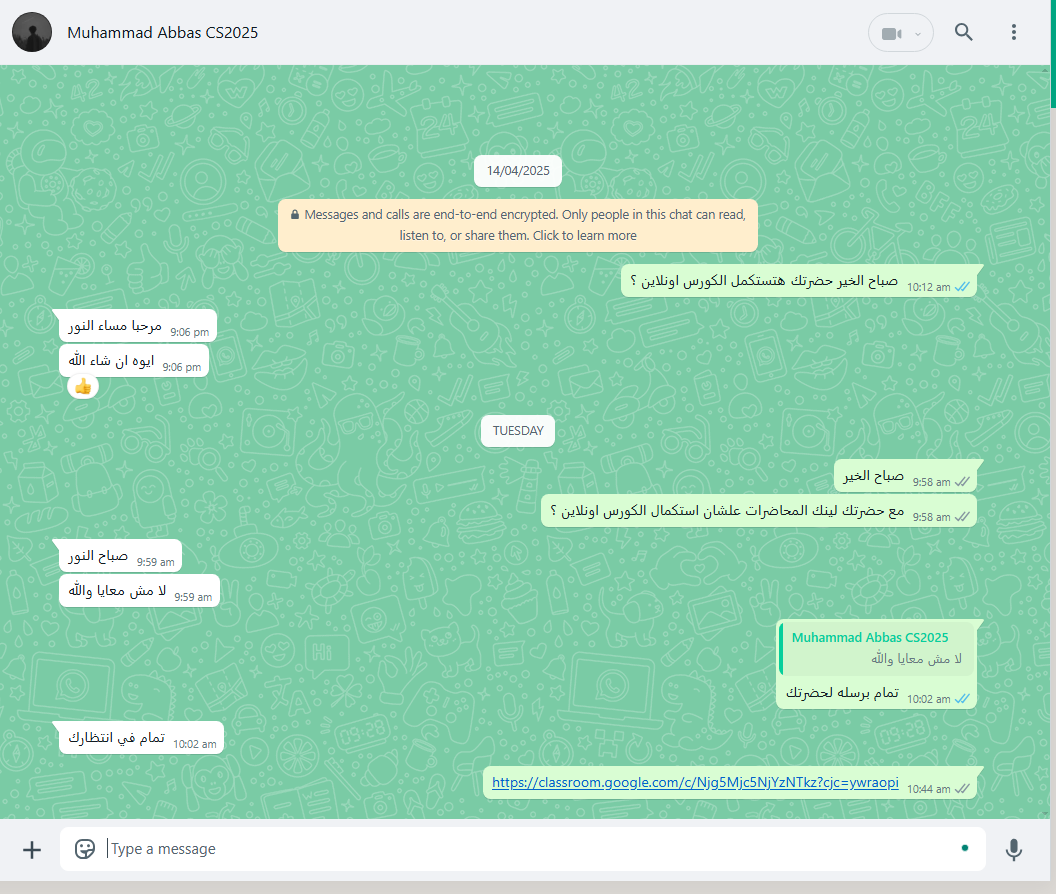Jump to quoted Muhammad Abbas CS2025 reply
The width and height of the screenshot is (1056, 894).
tap(878, 648)
